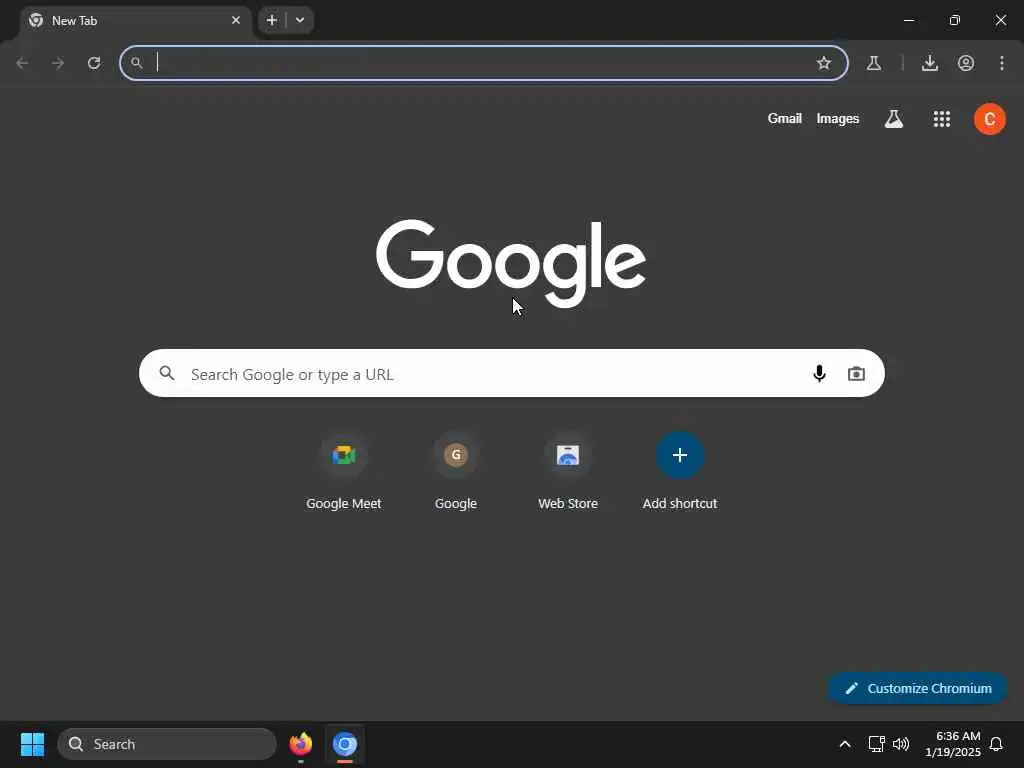The width and height of the screenshot is (1024, 768).
Task: Bookmark this tab with the star icon
Action: point(824,63)
